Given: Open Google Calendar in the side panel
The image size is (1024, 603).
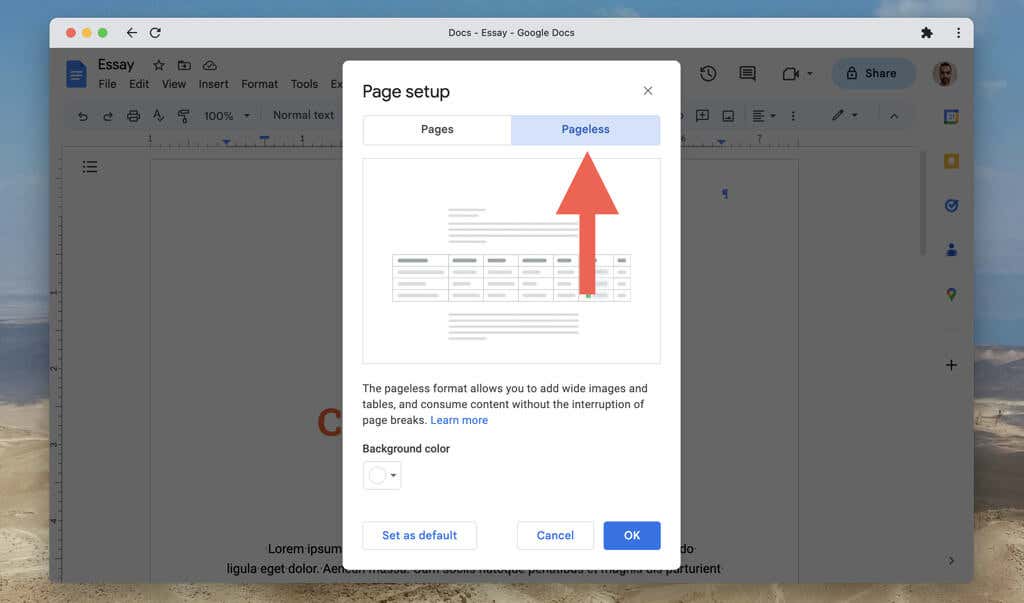Looking at the screenshot, I should click(x=951, y=117).
